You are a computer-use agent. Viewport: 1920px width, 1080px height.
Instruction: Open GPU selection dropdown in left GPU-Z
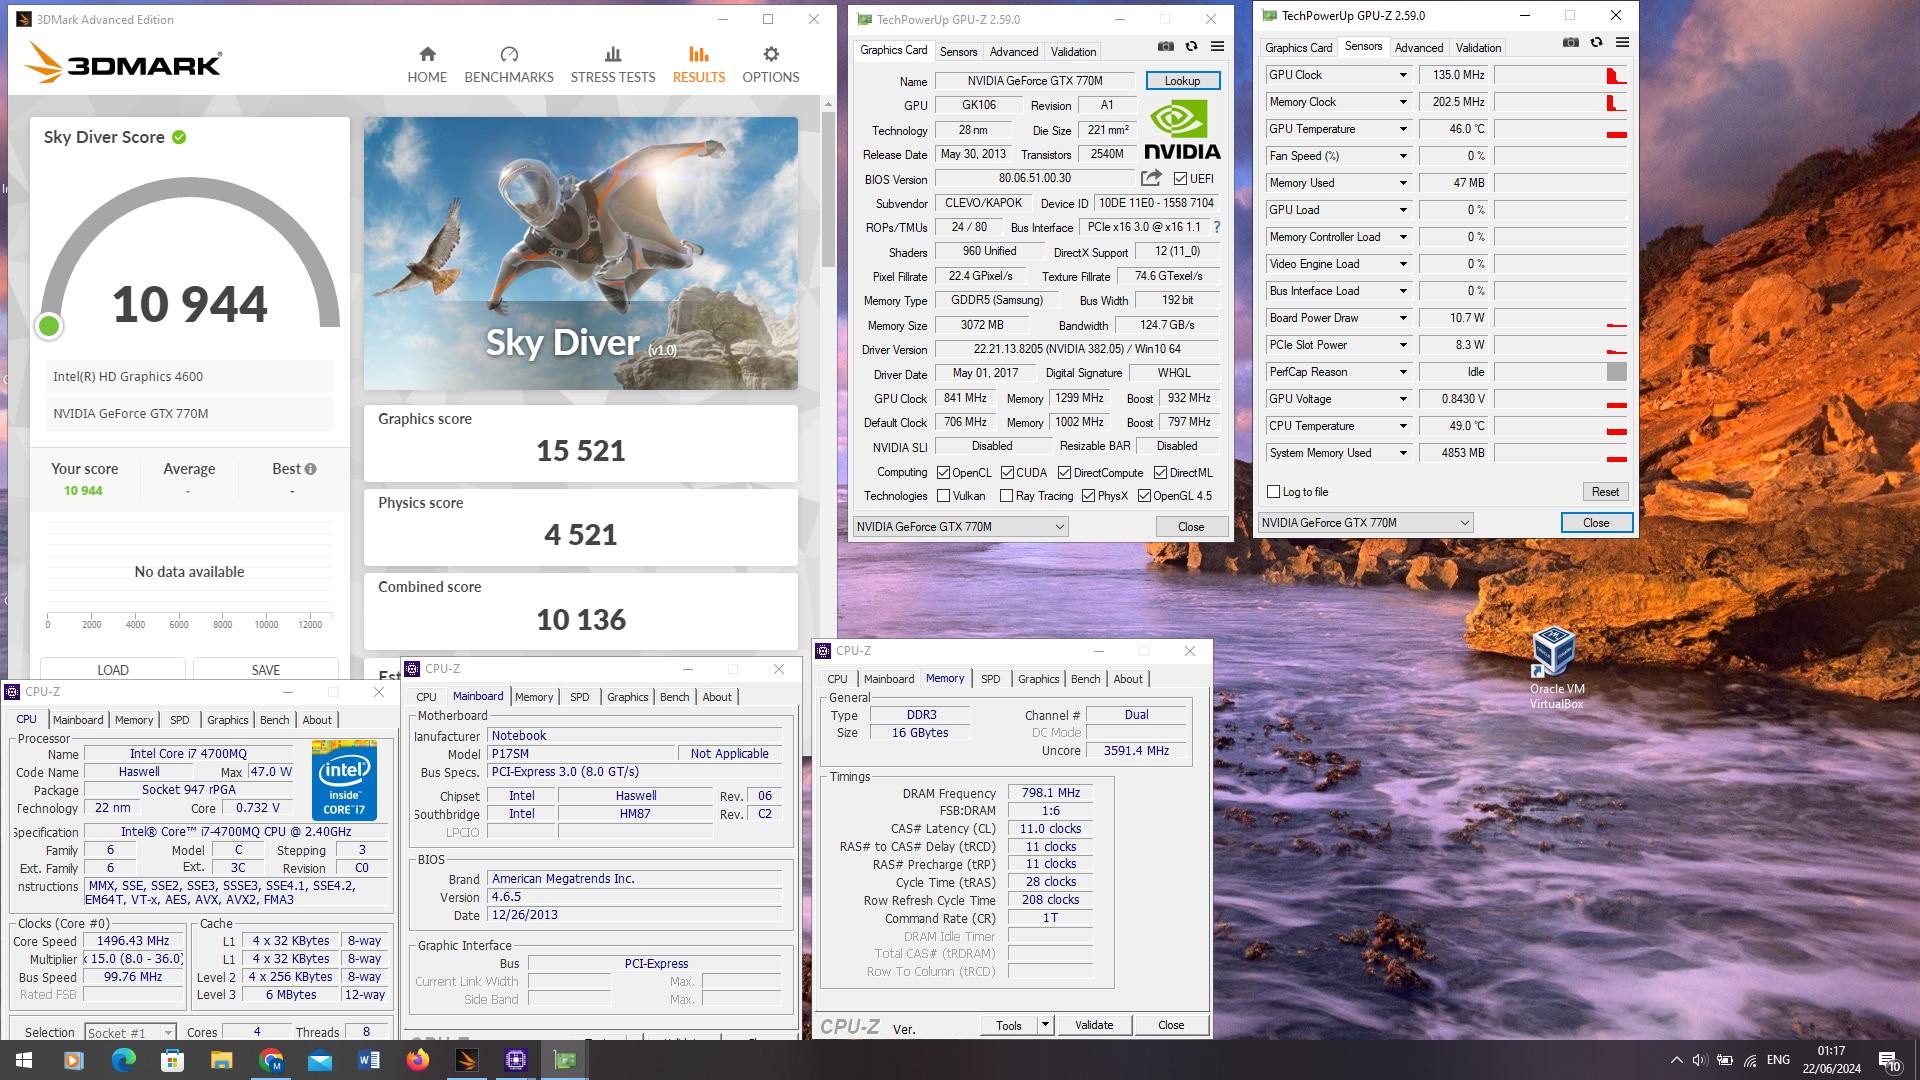[960, 527]
